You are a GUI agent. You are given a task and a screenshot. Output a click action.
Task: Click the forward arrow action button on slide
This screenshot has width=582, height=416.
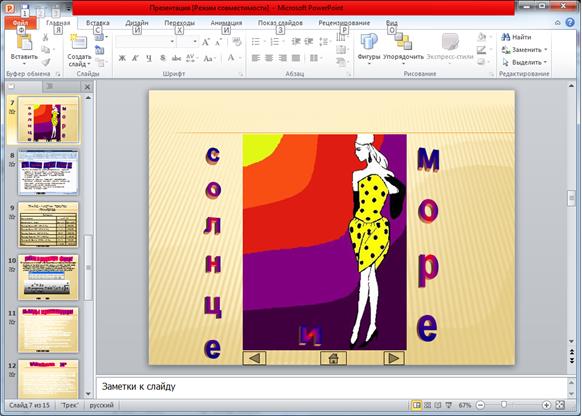[393, 358]
